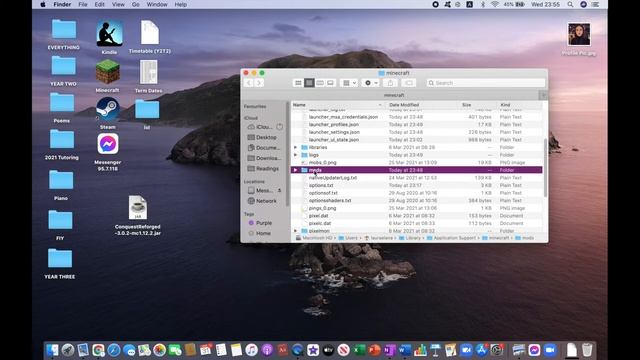The height and width of the screenshot is (360, 640).
Task: Go forward in Finder history
Action: coord(259,83)
